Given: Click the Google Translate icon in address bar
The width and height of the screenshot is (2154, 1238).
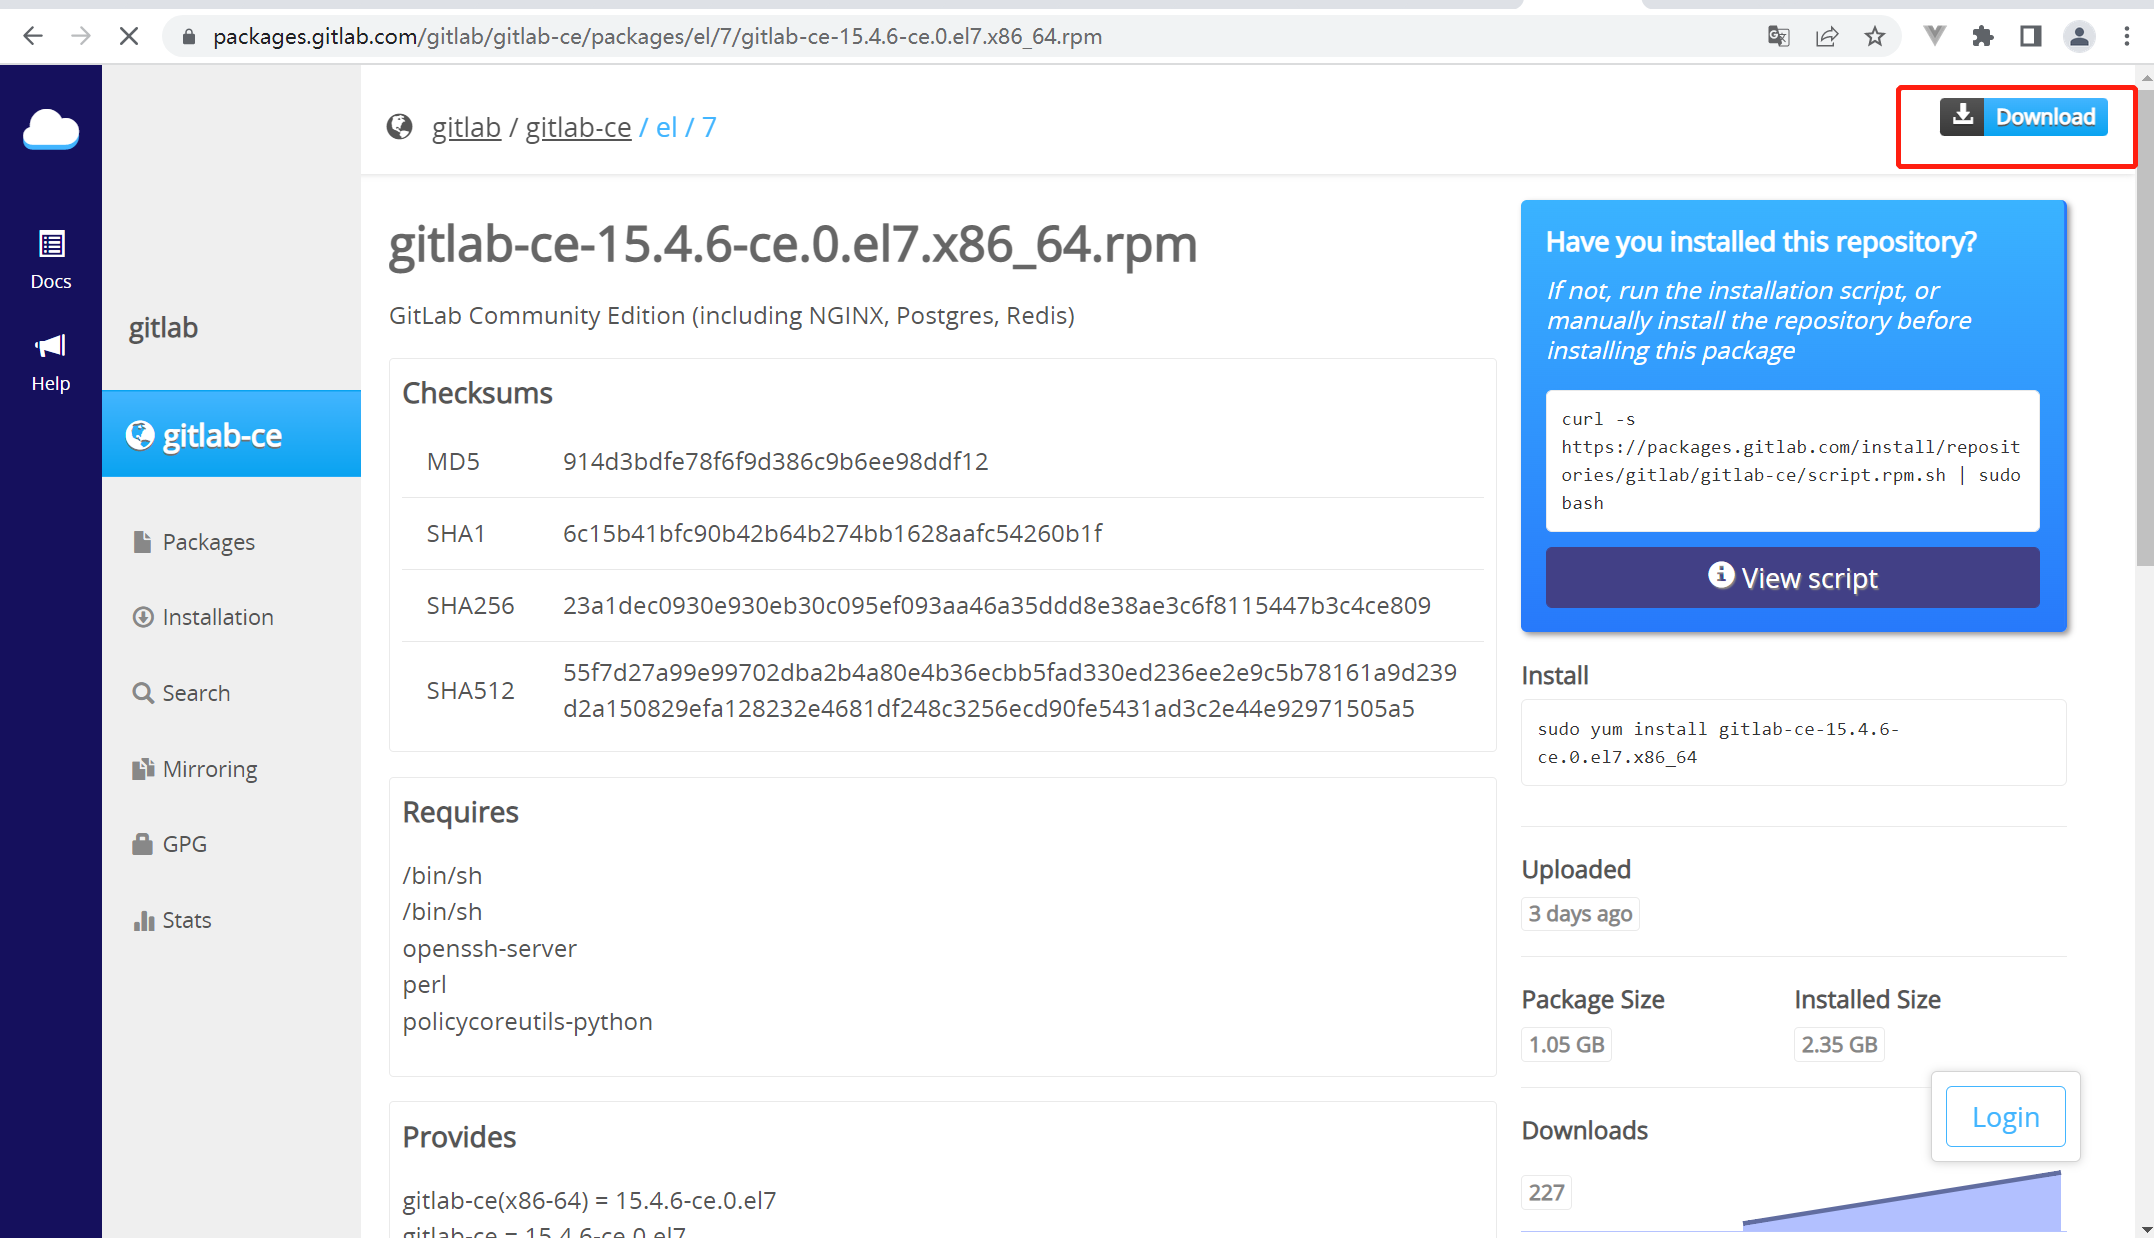Looking at the screenshot, I should click(1778, 37).
